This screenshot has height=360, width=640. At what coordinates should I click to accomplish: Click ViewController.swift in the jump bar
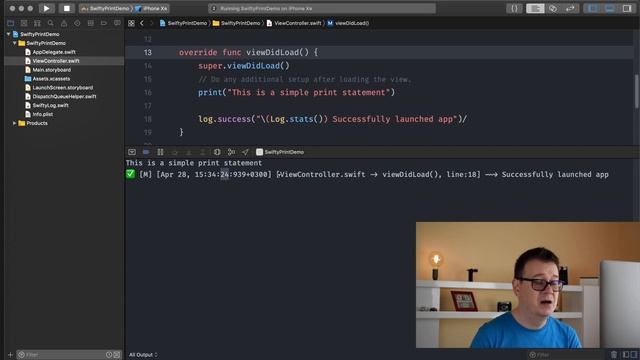[293, 23]
